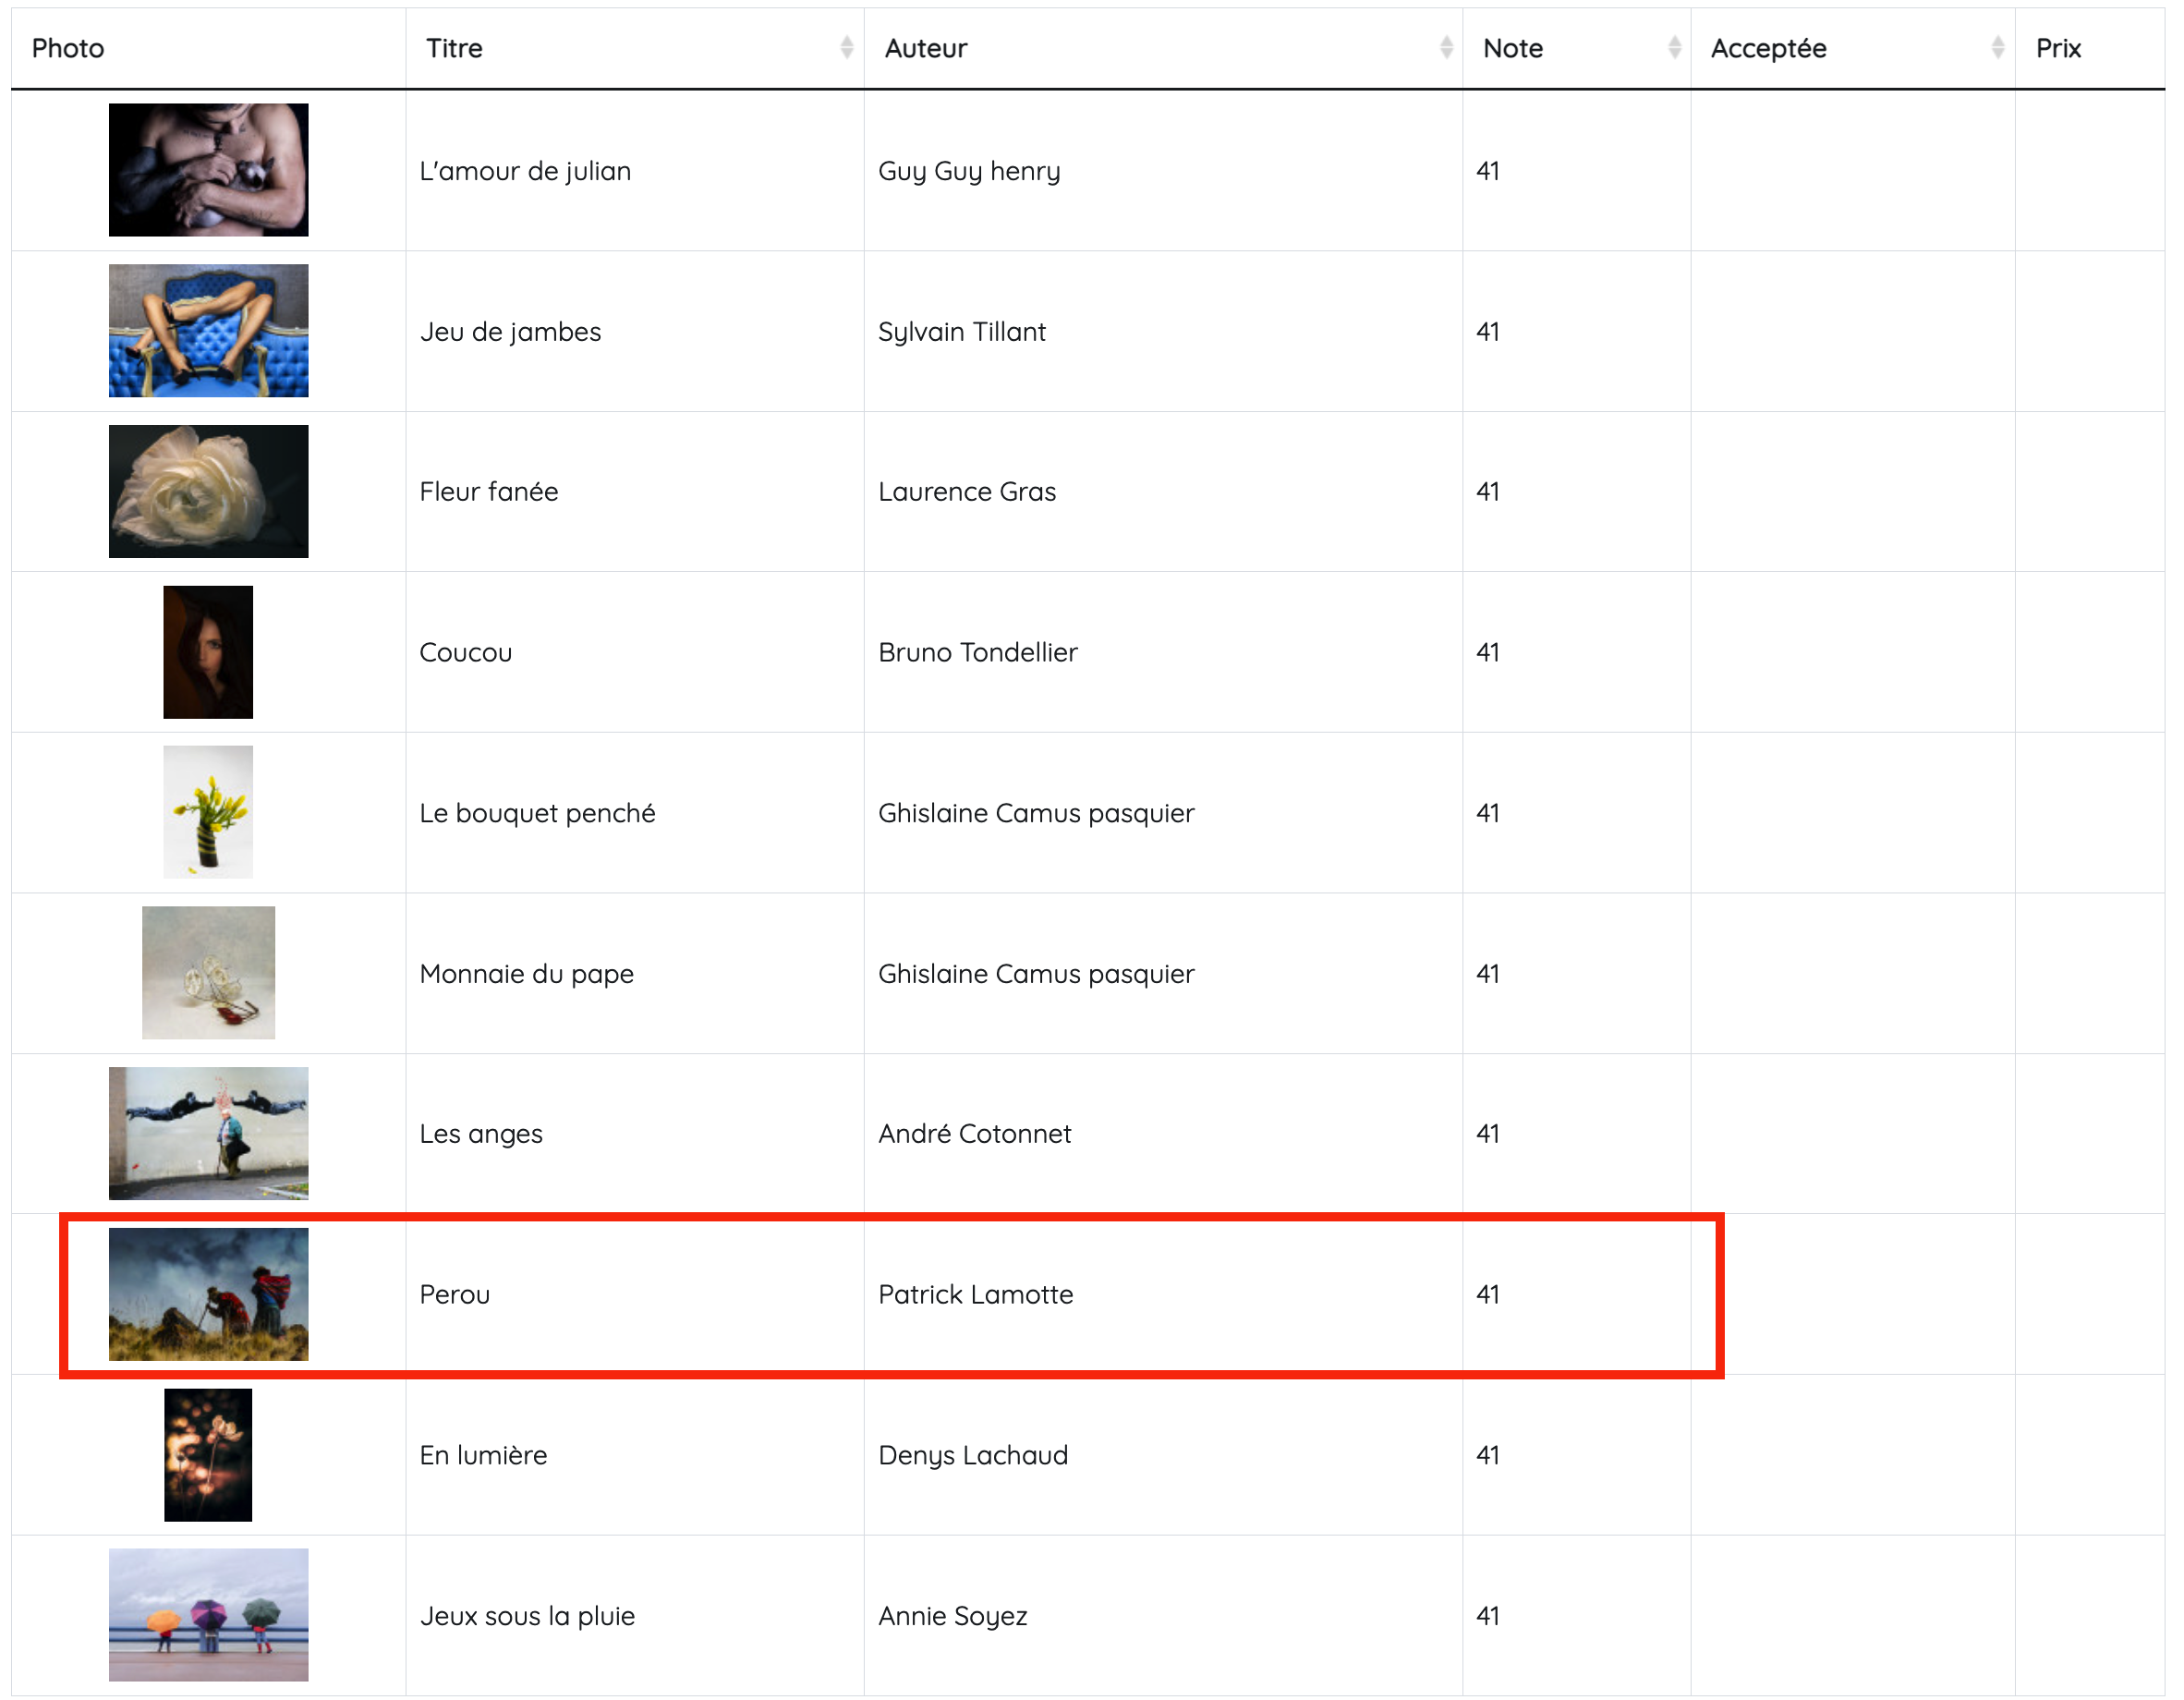
Task: Select the Patrick Lamotte author cell
Action: (x=975, y=1295)
